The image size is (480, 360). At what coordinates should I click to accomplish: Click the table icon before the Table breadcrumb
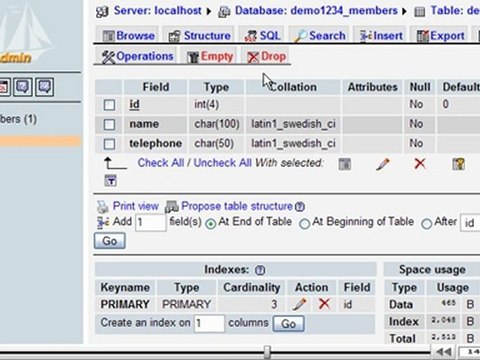coord(420,12)
